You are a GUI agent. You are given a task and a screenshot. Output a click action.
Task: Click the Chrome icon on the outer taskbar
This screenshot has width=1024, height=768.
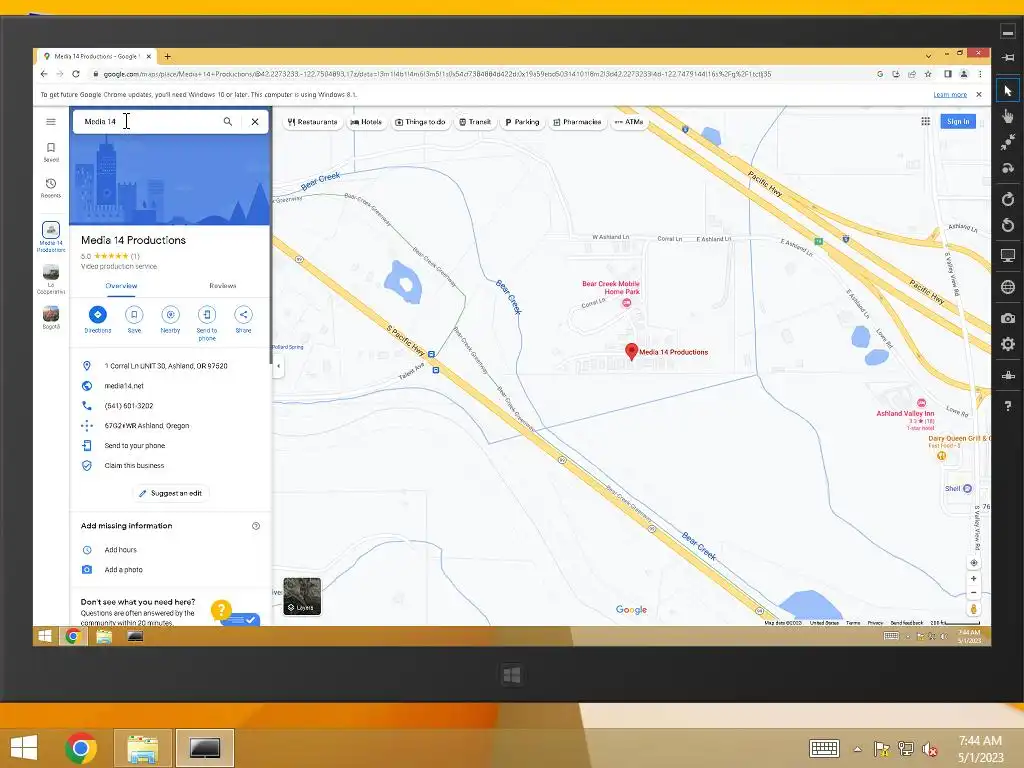81,748
